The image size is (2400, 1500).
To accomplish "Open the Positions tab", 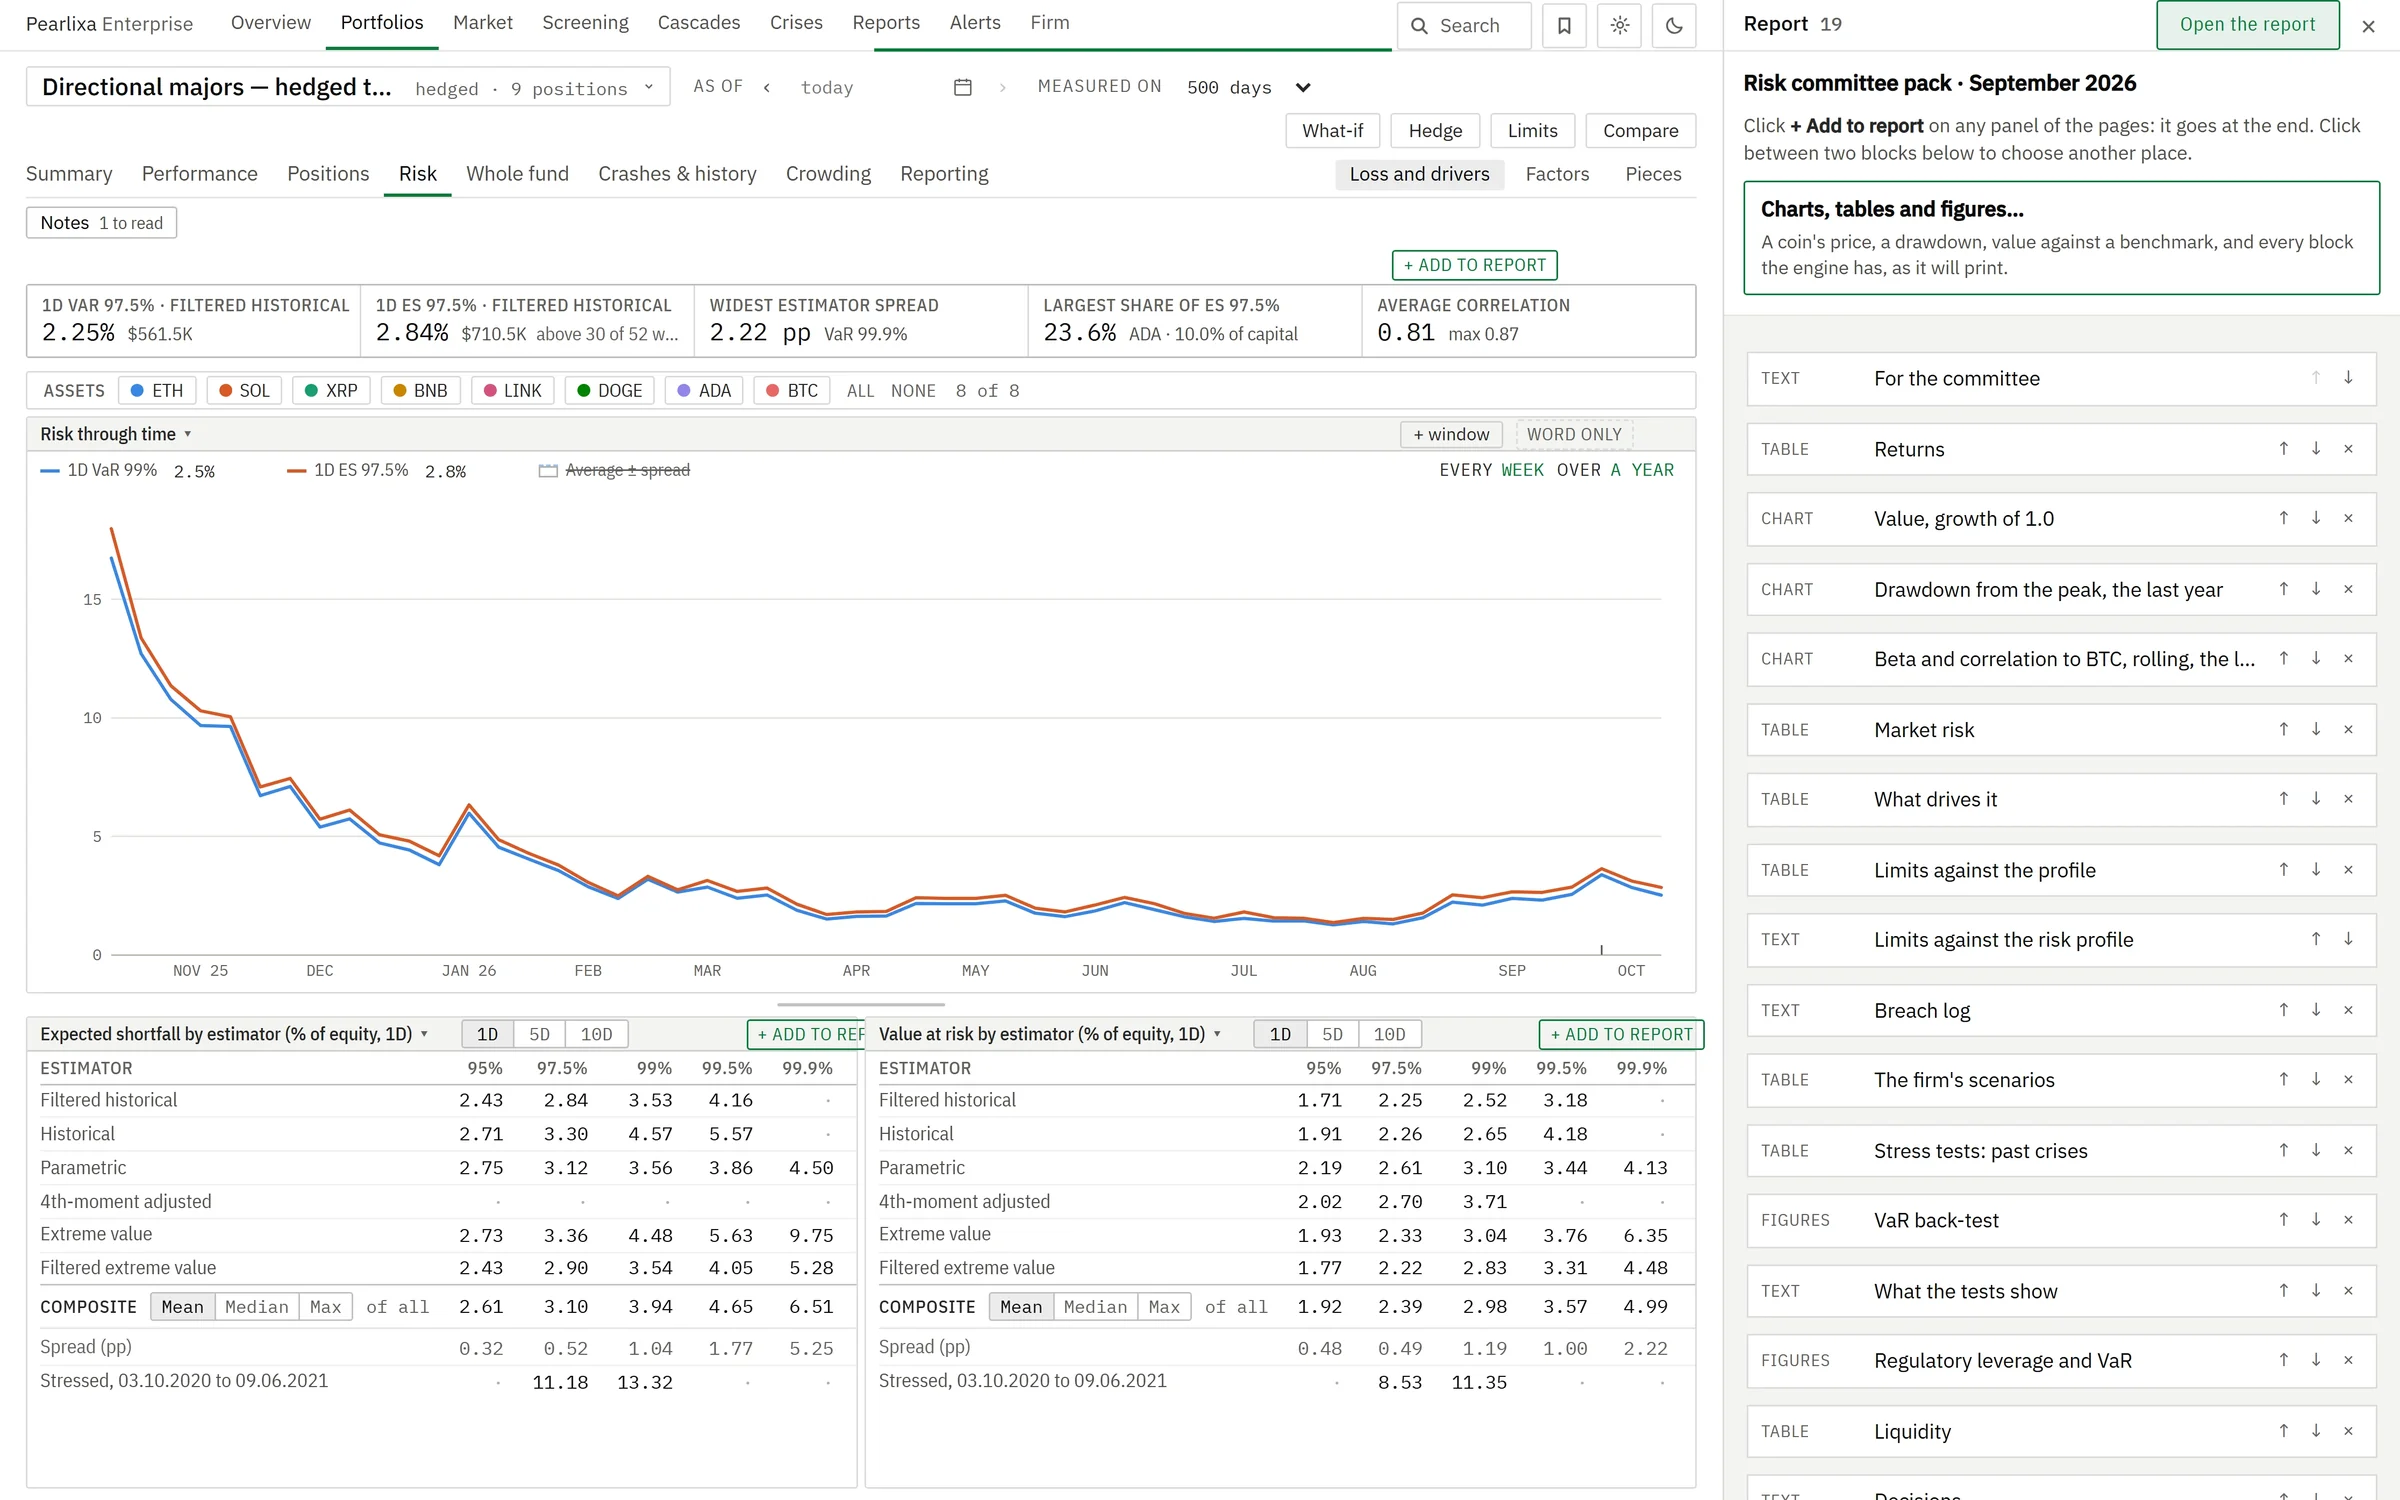I will coord(328,174).
